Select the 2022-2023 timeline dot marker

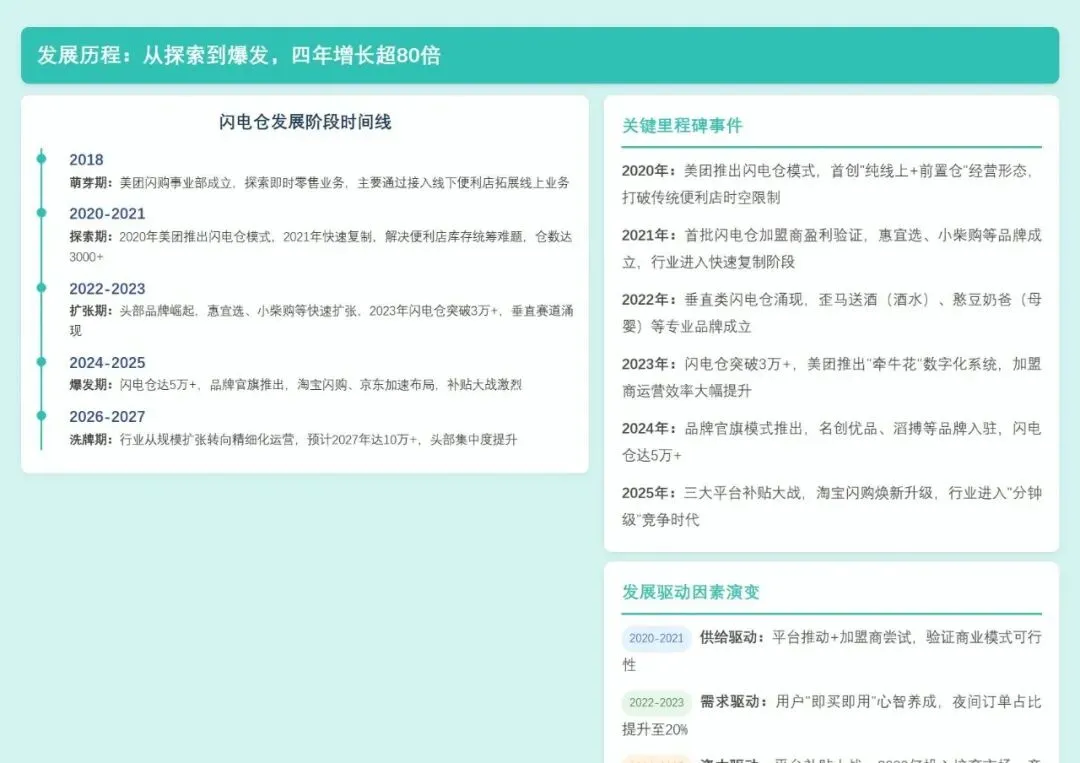point(41,288)
